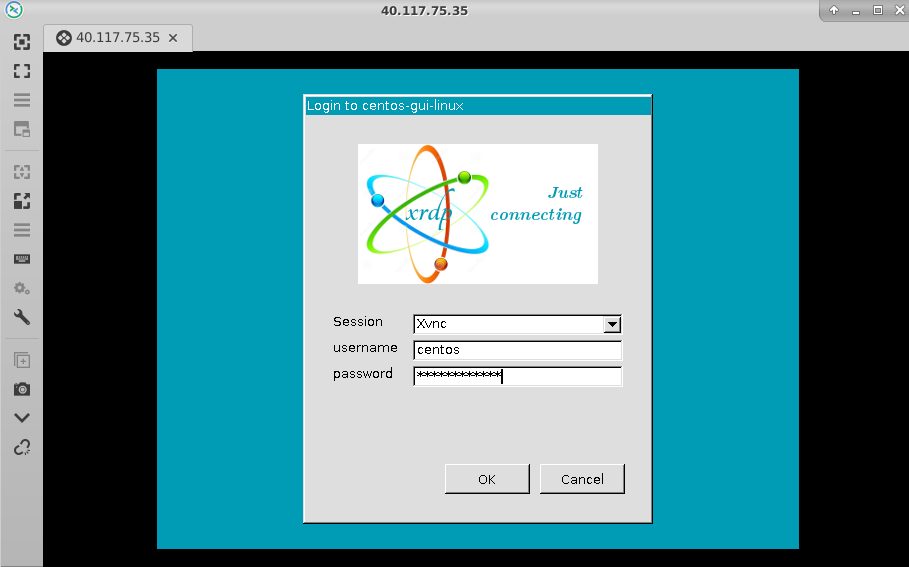The width and height of the screenshot is (909, 567).
Task: Expand the Session dropdown arrow
Action: (612, 325)
